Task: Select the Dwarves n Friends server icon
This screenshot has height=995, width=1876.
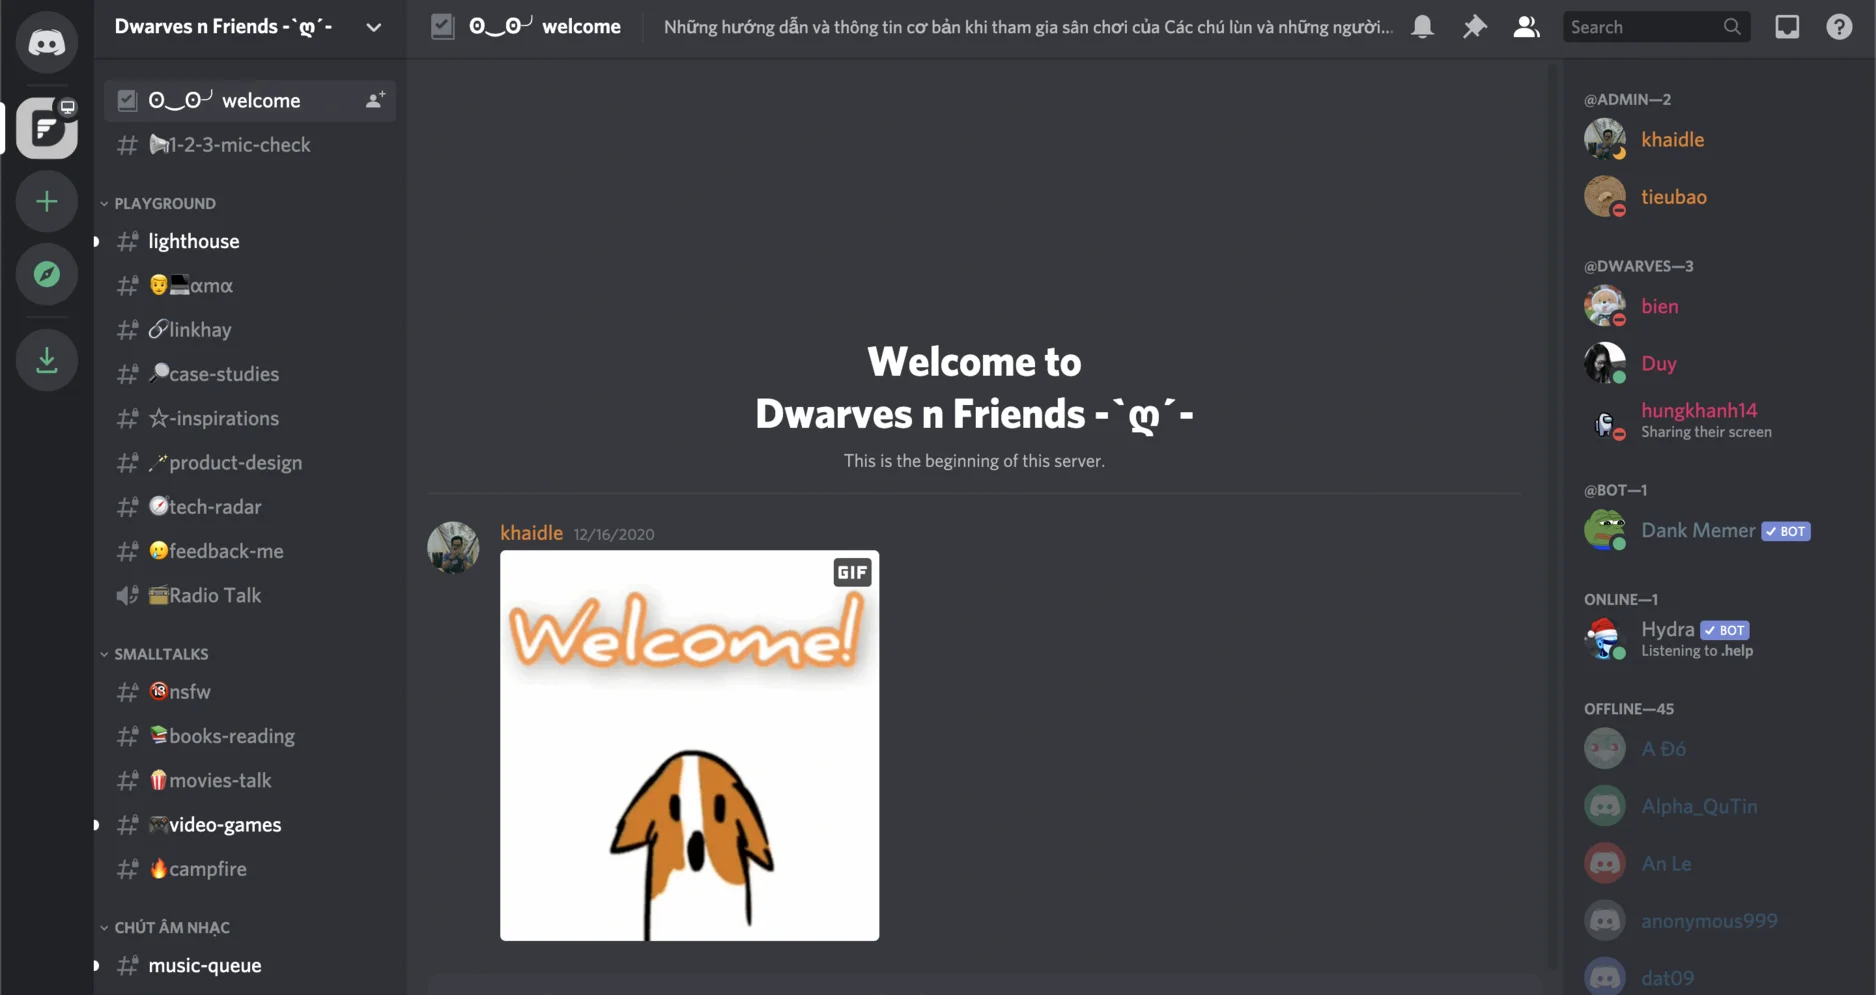Action: click(x=46, y=128)
